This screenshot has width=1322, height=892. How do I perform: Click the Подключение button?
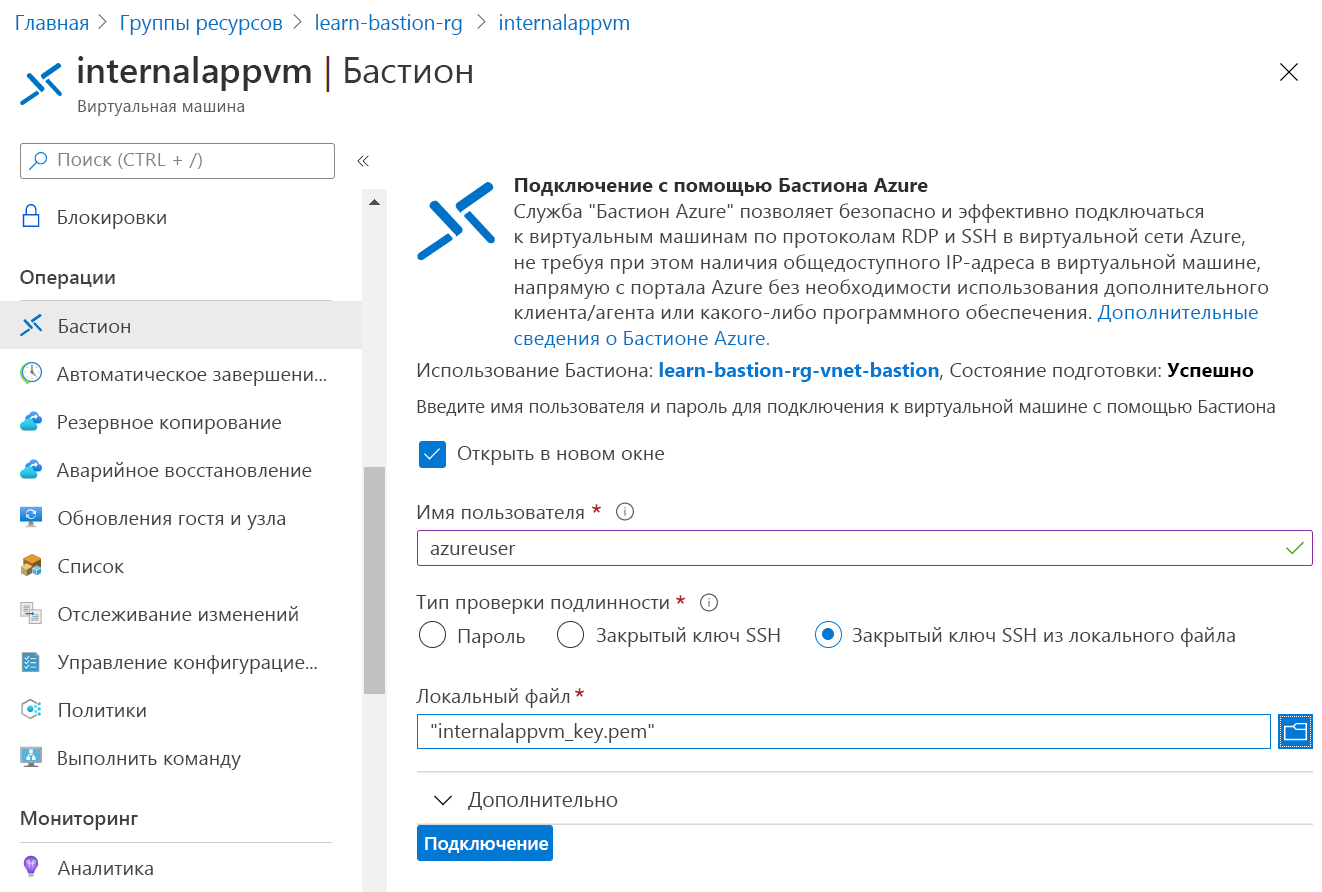(485, 843)
